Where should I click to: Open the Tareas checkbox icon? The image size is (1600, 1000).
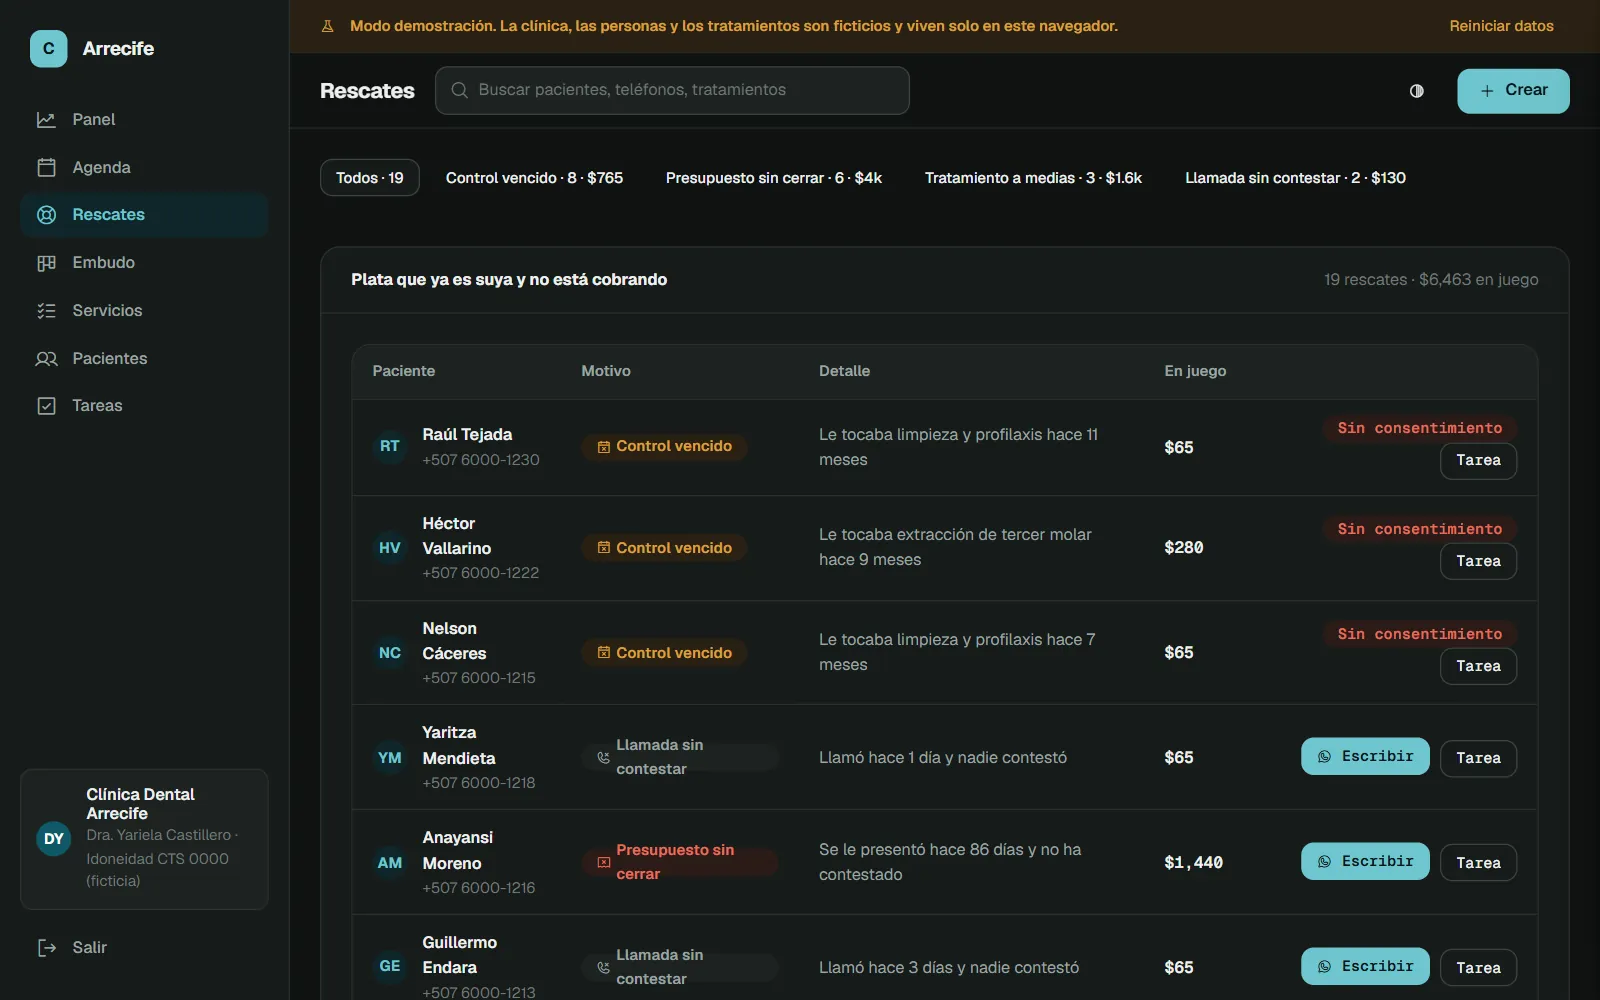46,406
